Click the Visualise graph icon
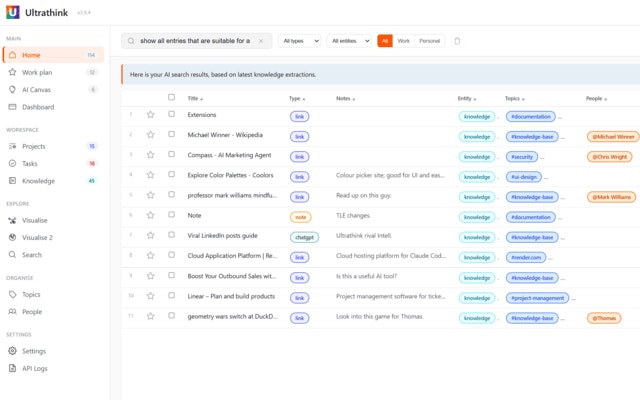640x400 pixels. click(13, 220)
